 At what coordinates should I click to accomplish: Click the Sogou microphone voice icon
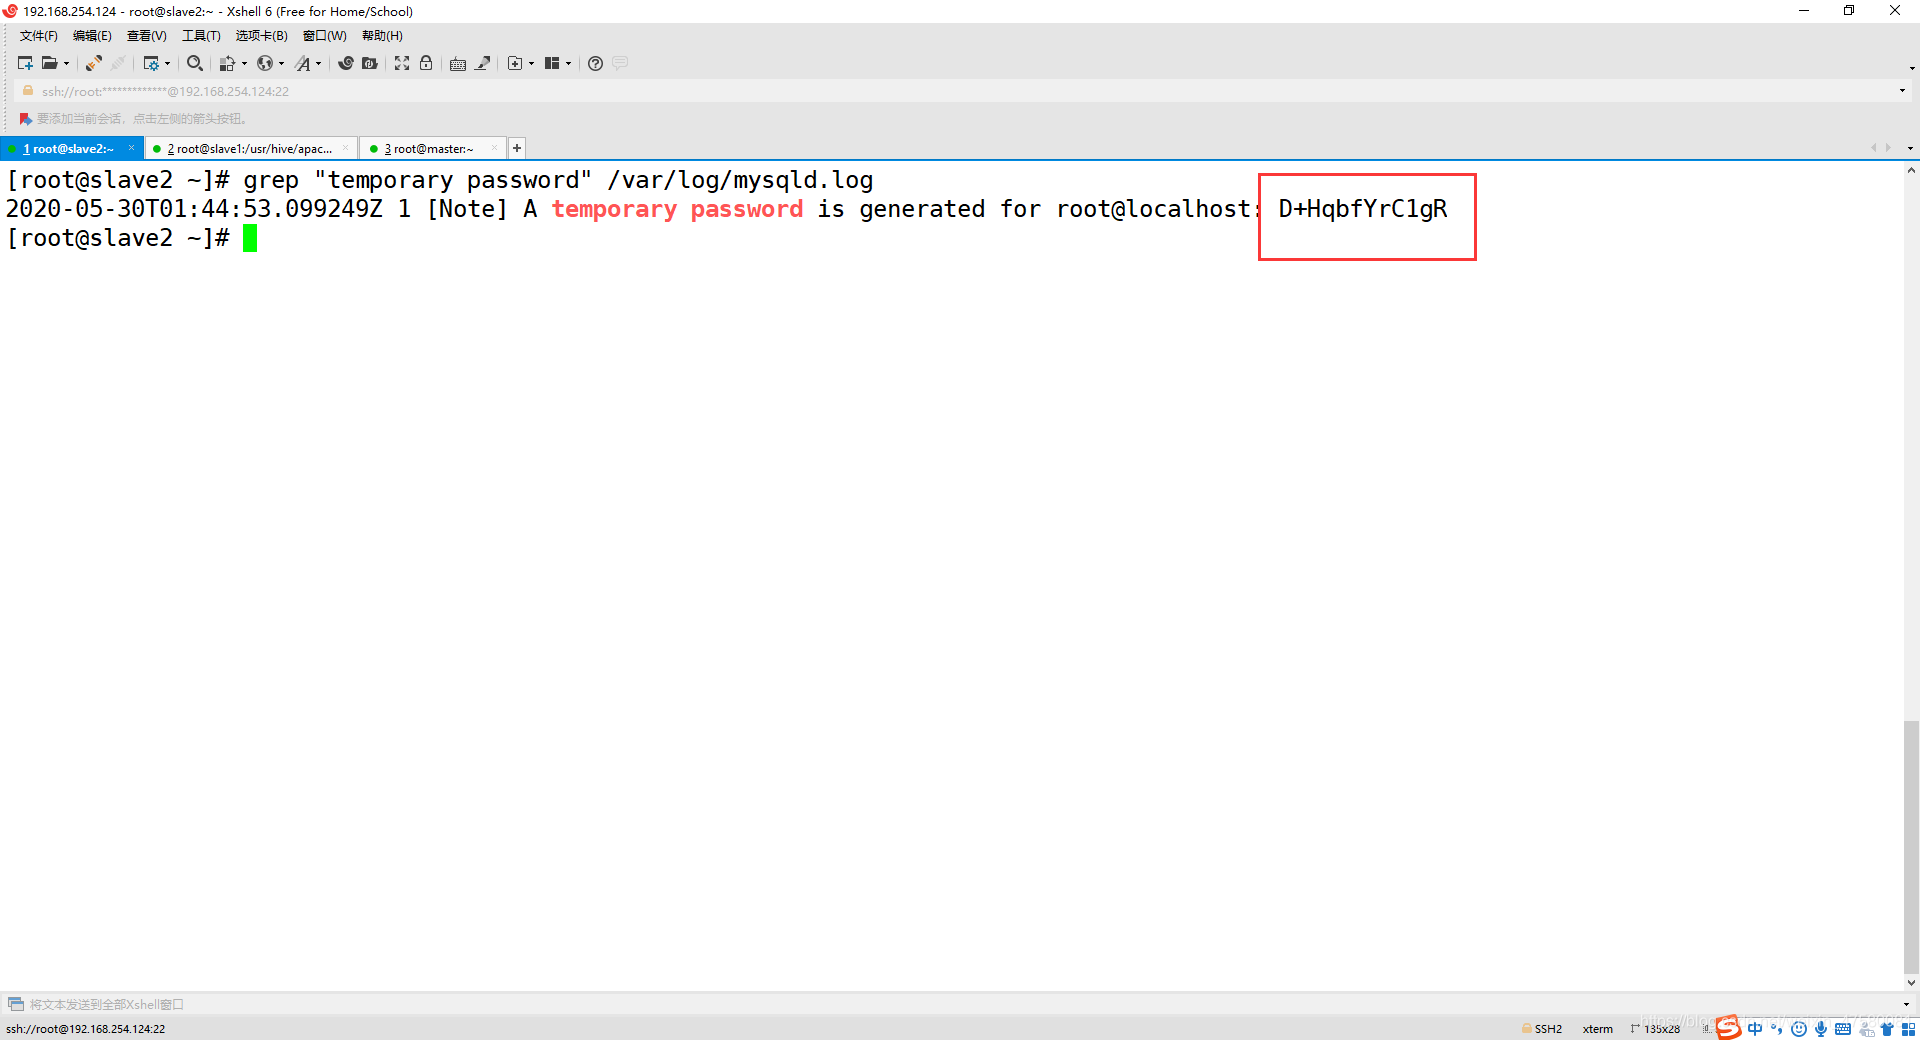[x=1821, y=1029]
